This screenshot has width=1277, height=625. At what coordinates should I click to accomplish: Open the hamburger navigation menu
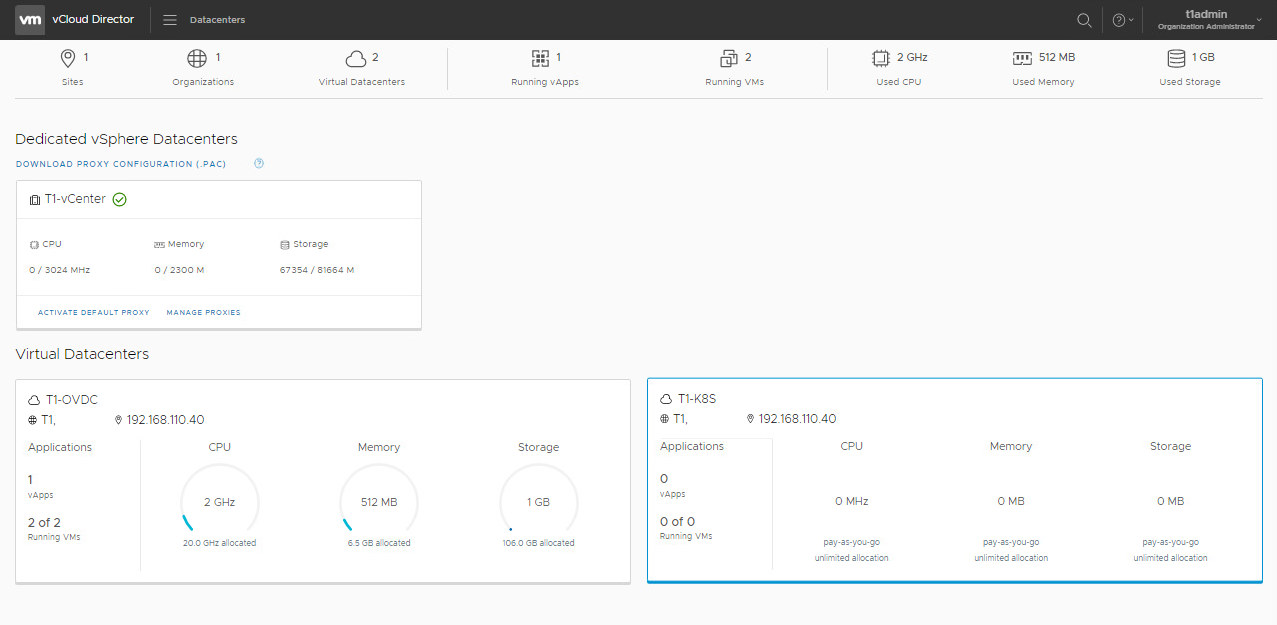click(x=170, y=20)
